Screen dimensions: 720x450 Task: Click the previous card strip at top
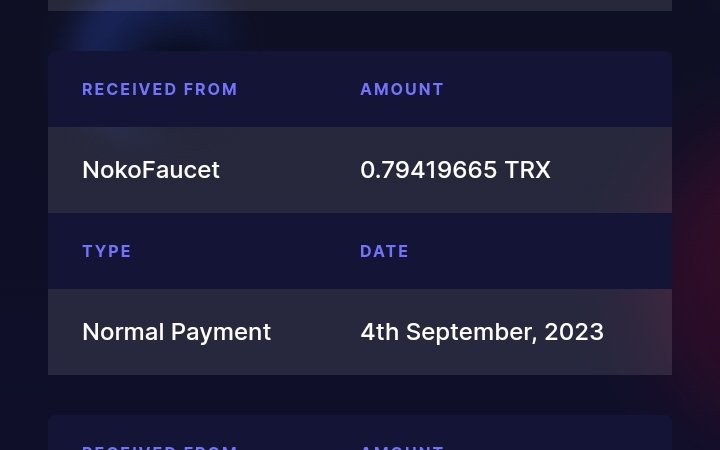coord(360,5)
